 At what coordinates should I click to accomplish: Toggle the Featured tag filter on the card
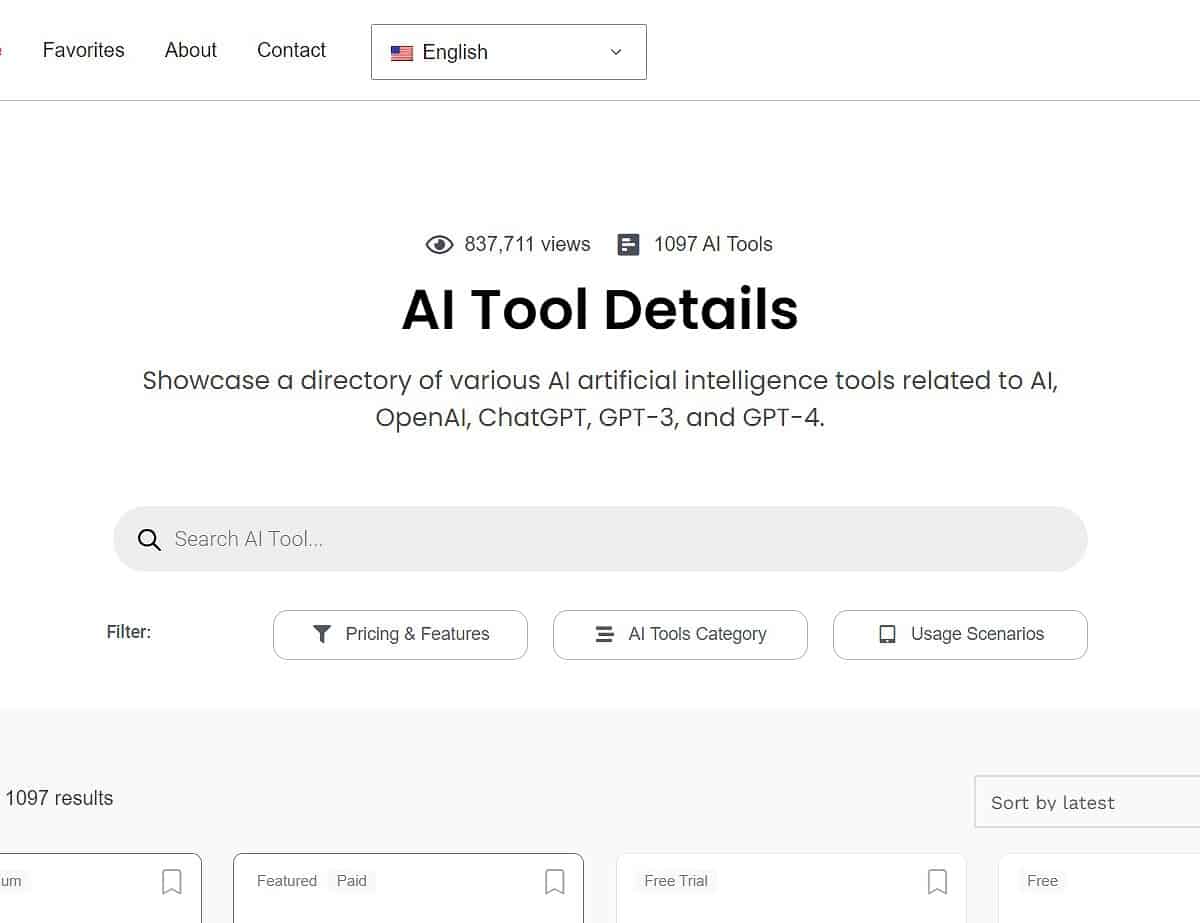(x=286, y=881)
